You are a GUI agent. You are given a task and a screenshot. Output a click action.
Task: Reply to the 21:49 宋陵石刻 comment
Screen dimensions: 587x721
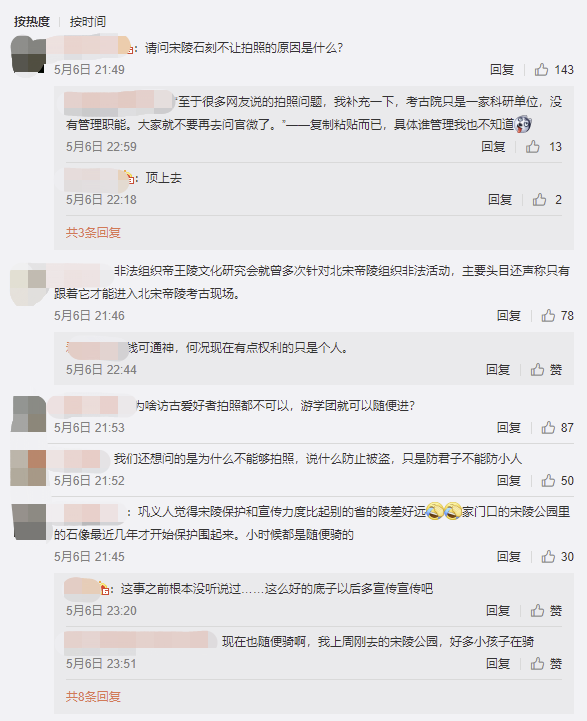coord(502,69)
